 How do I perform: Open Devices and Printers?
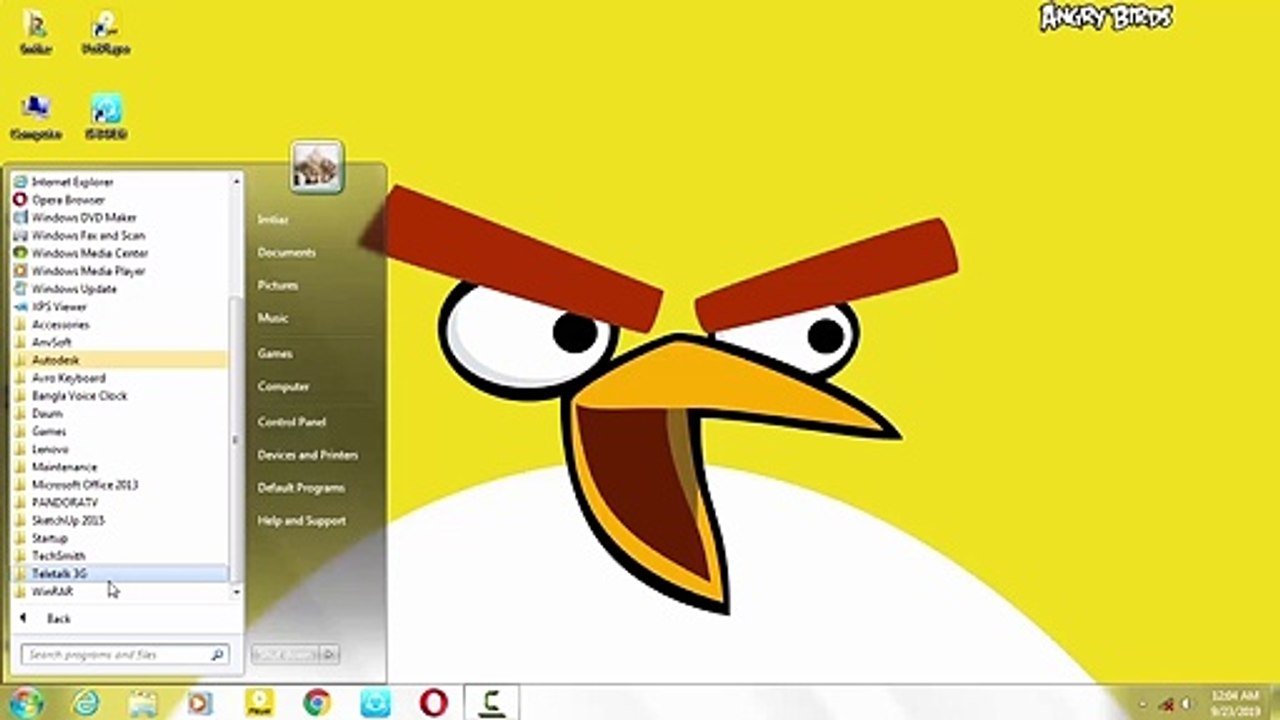pyautogui.click(x=308, y=455)
